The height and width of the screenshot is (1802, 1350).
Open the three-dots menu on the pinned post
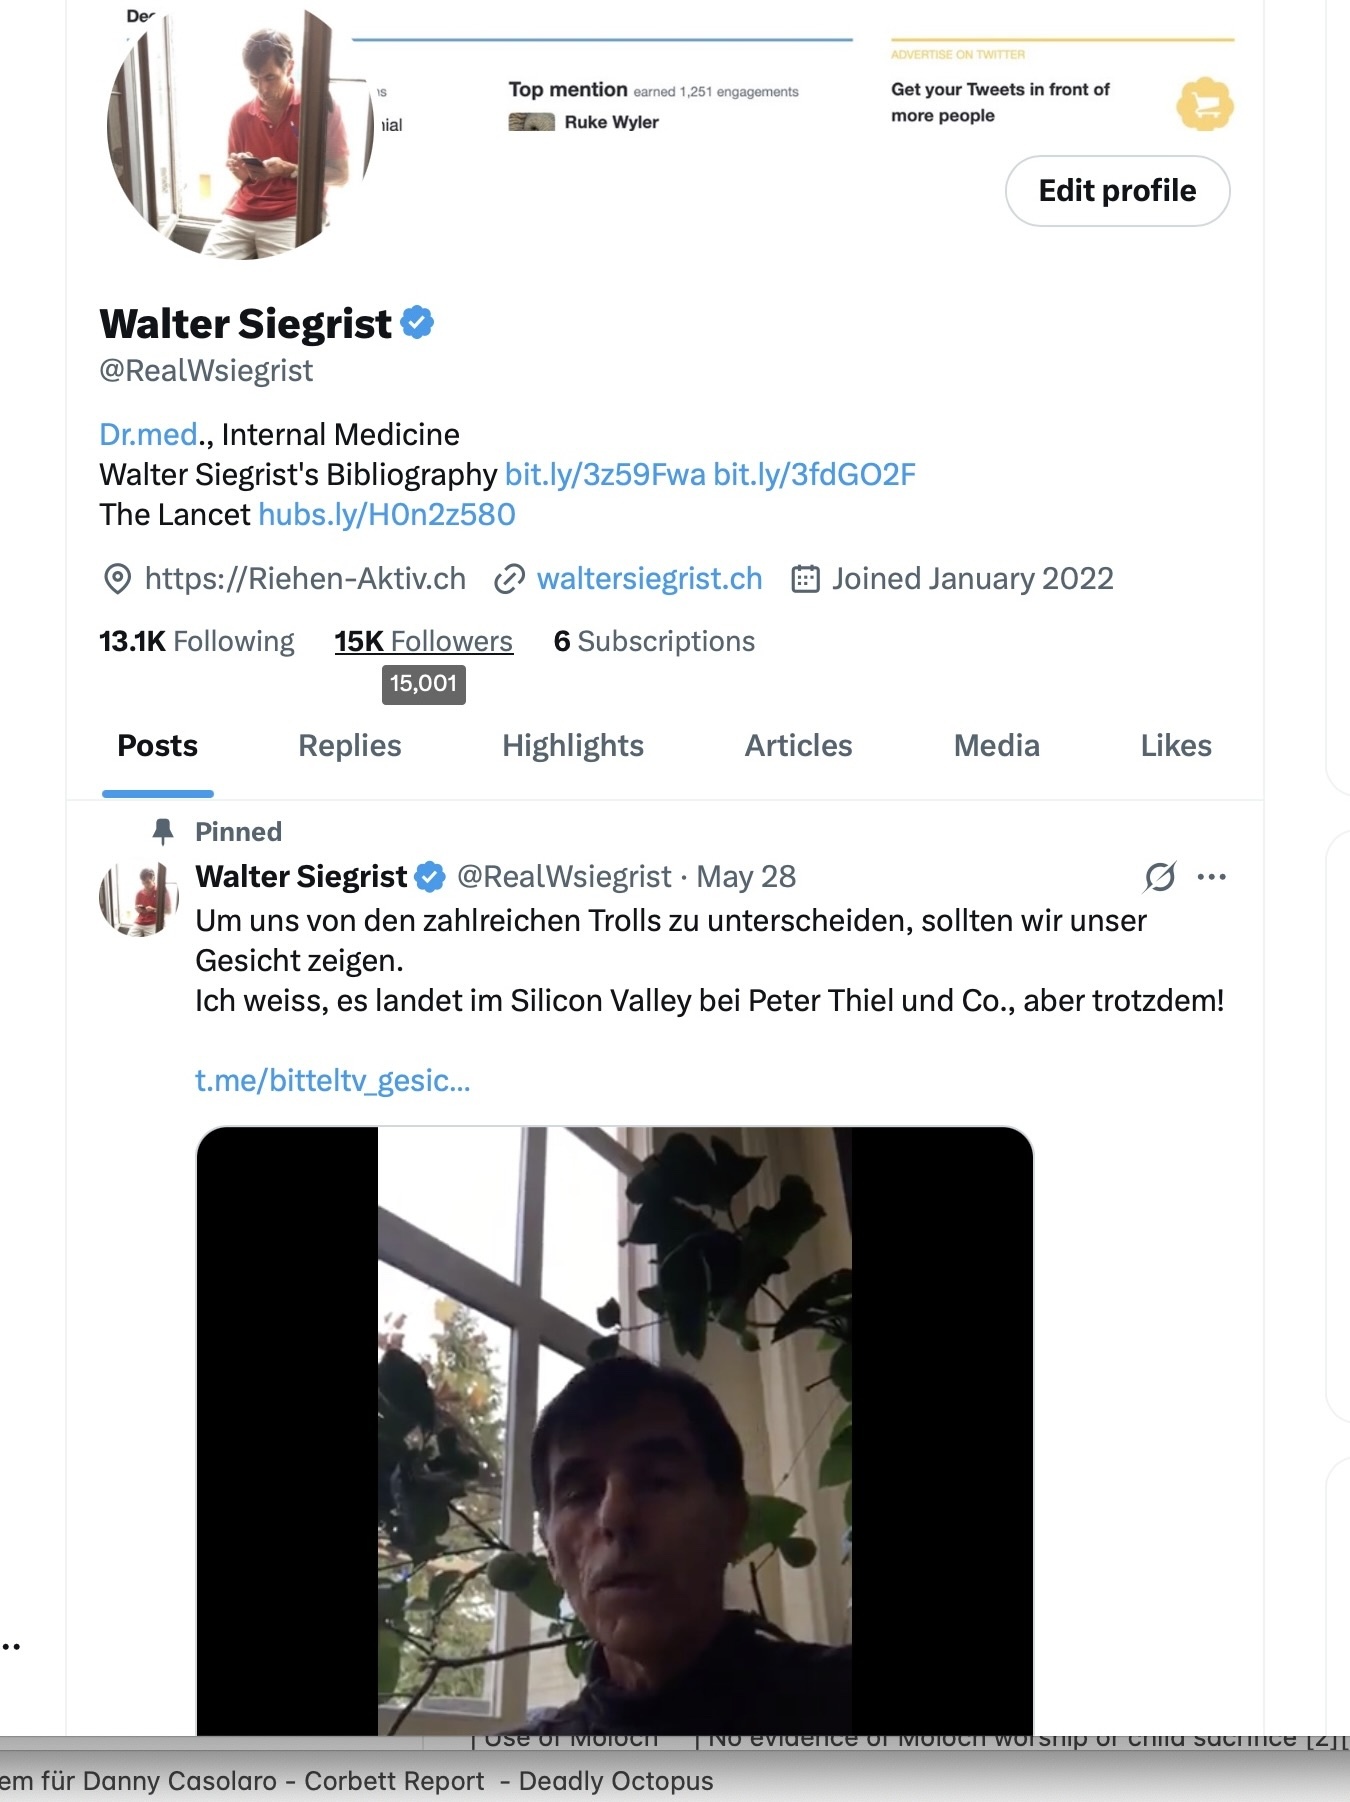point(1211,877)
